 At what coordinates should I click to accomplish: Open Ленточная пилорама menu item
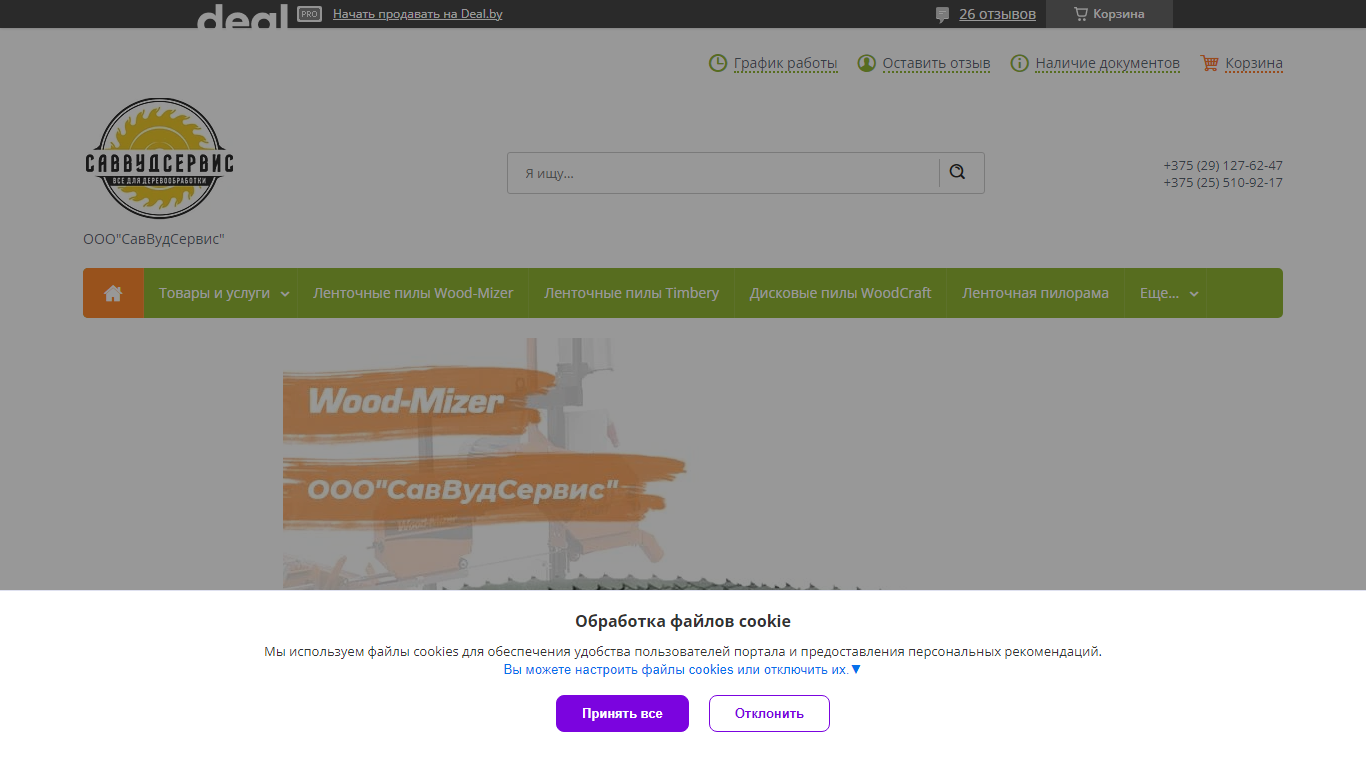[1035, 293]
